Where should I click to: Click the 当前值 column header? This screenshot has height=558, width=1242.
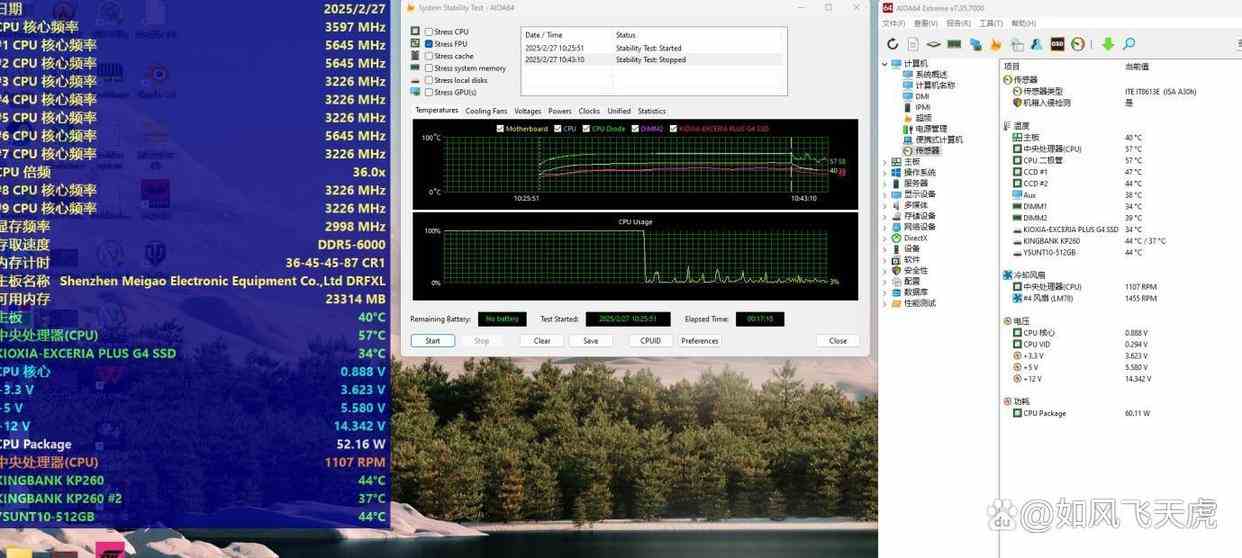[x=1137, y=65]
